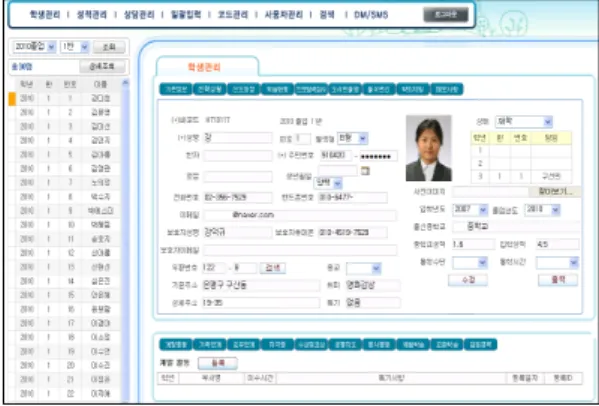
Task: Expand the 졸업년도 dropdown showing 2010
Action: (x=542, y=210)
